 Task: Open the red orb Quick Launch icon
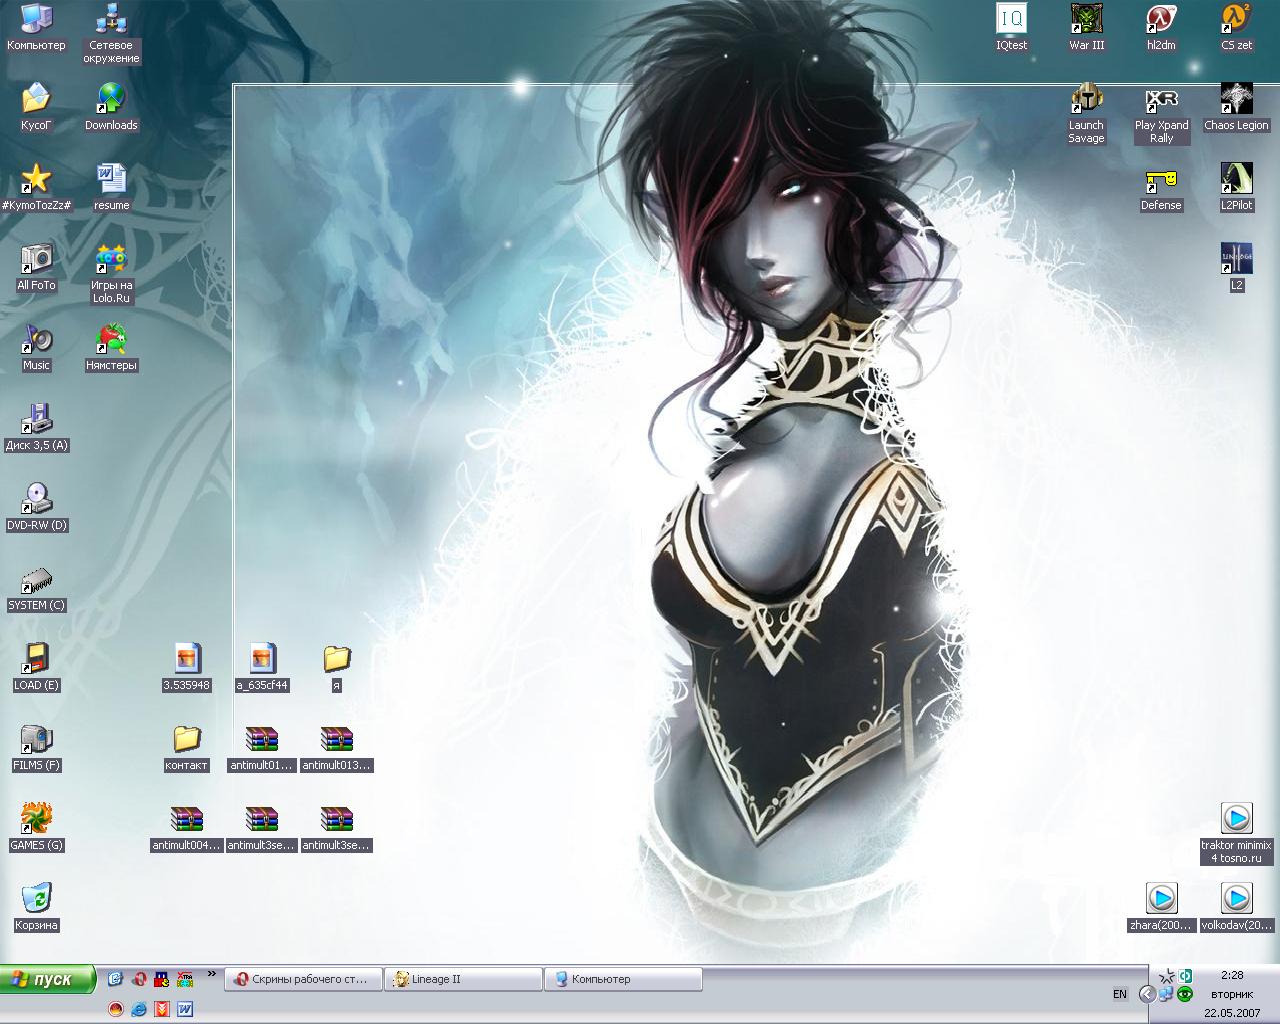[x=116, y=1009]
